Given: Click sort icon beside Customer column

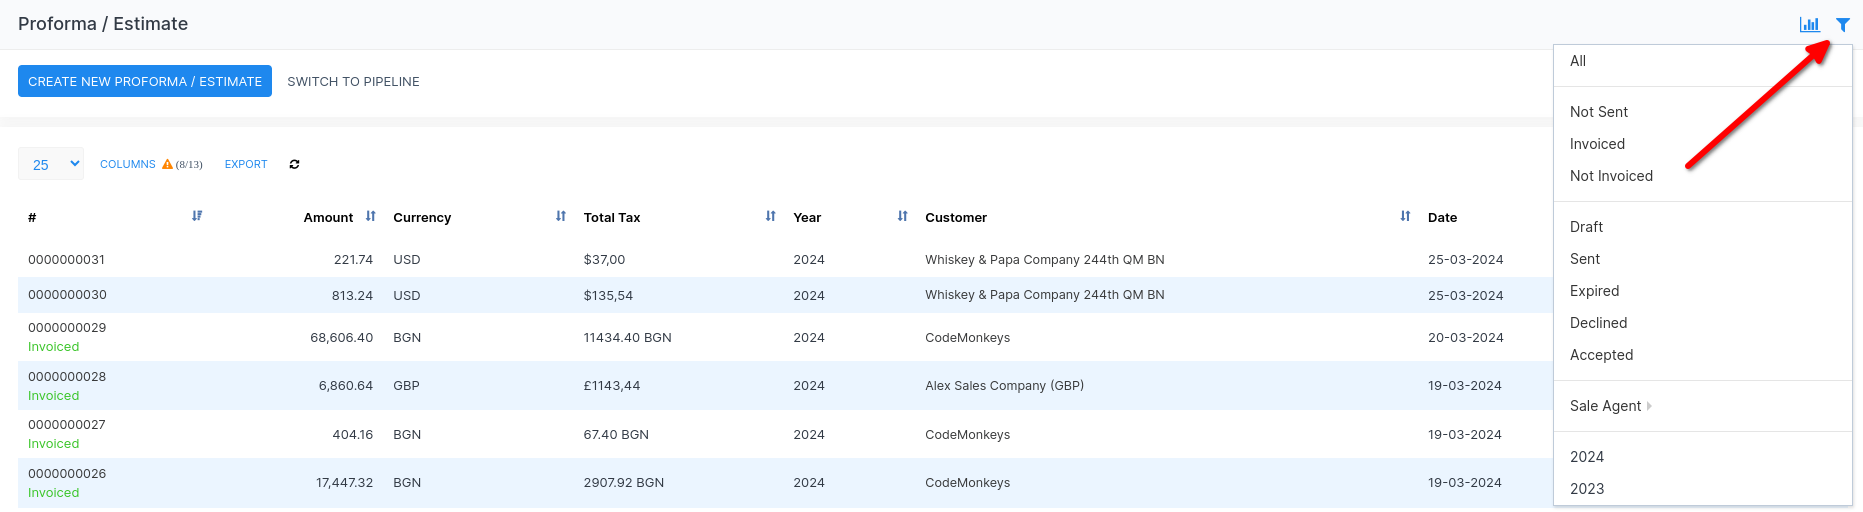Looking at the screenshot, I should tap(1405, 216).
